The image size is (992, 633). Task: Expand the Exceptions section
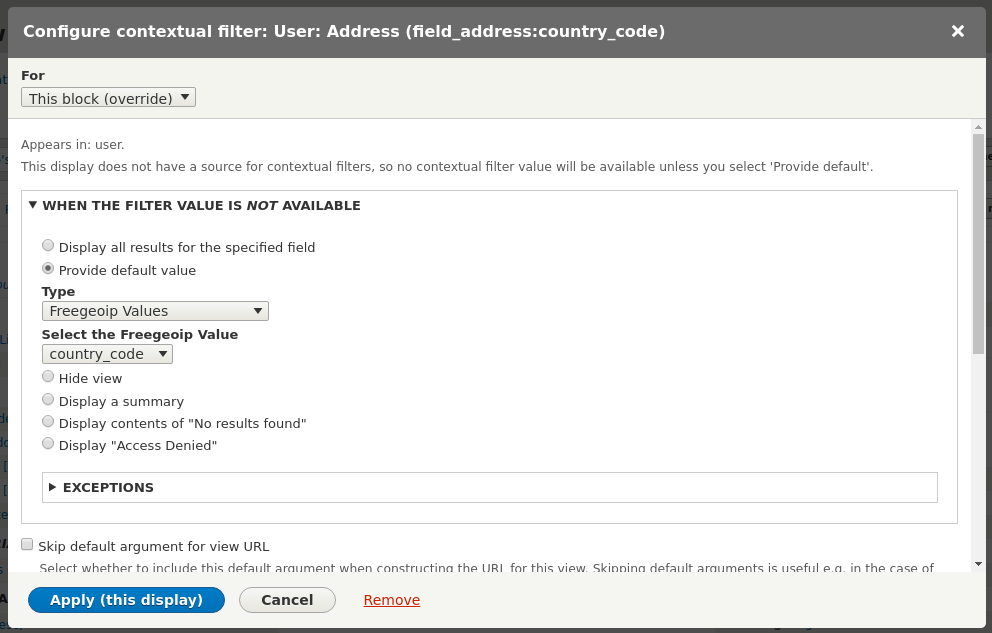click(108, 487)
